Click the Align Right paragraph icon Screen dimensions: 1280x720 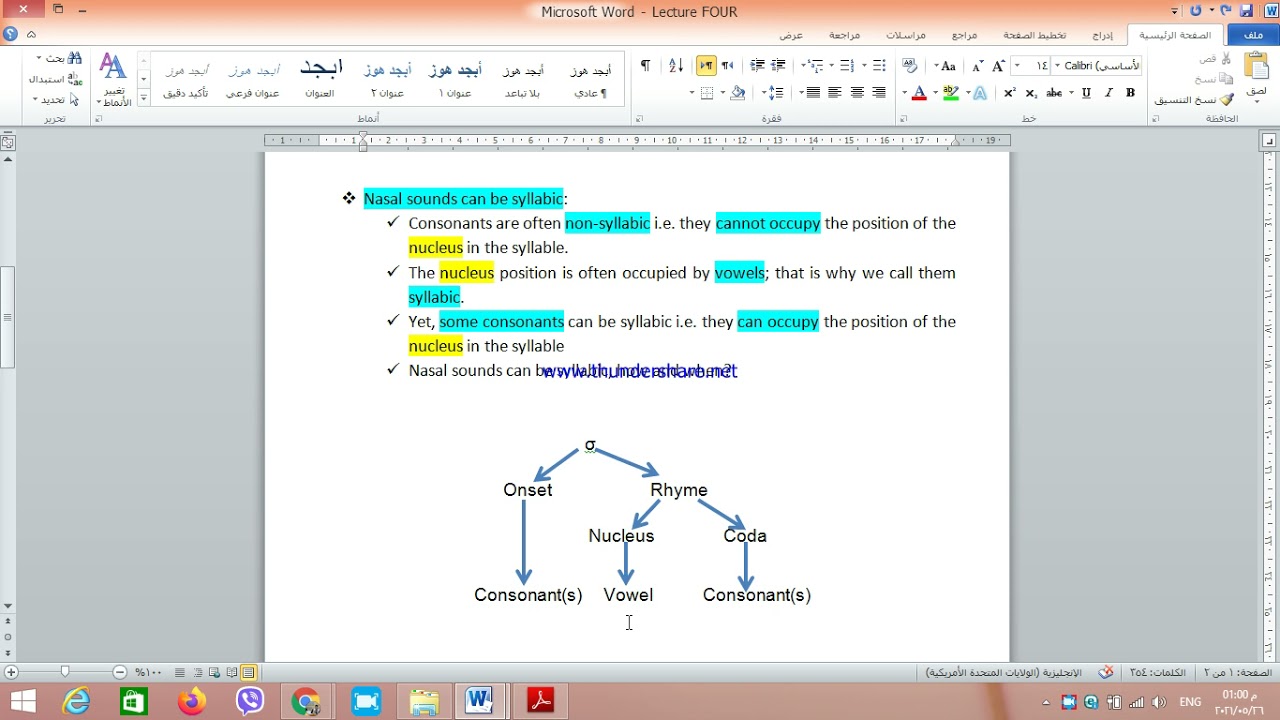tap(879, 93)
